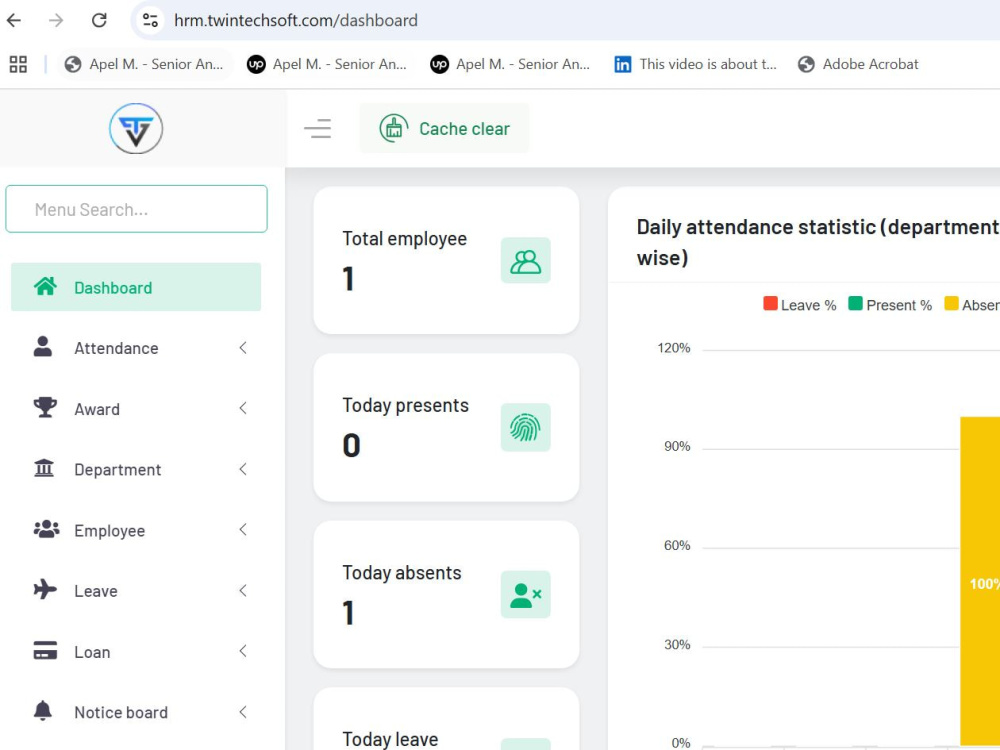Expand the Award menu chevron
Image resolution: width=1000 pixels, height=750 pixels.
pos(243,408)
